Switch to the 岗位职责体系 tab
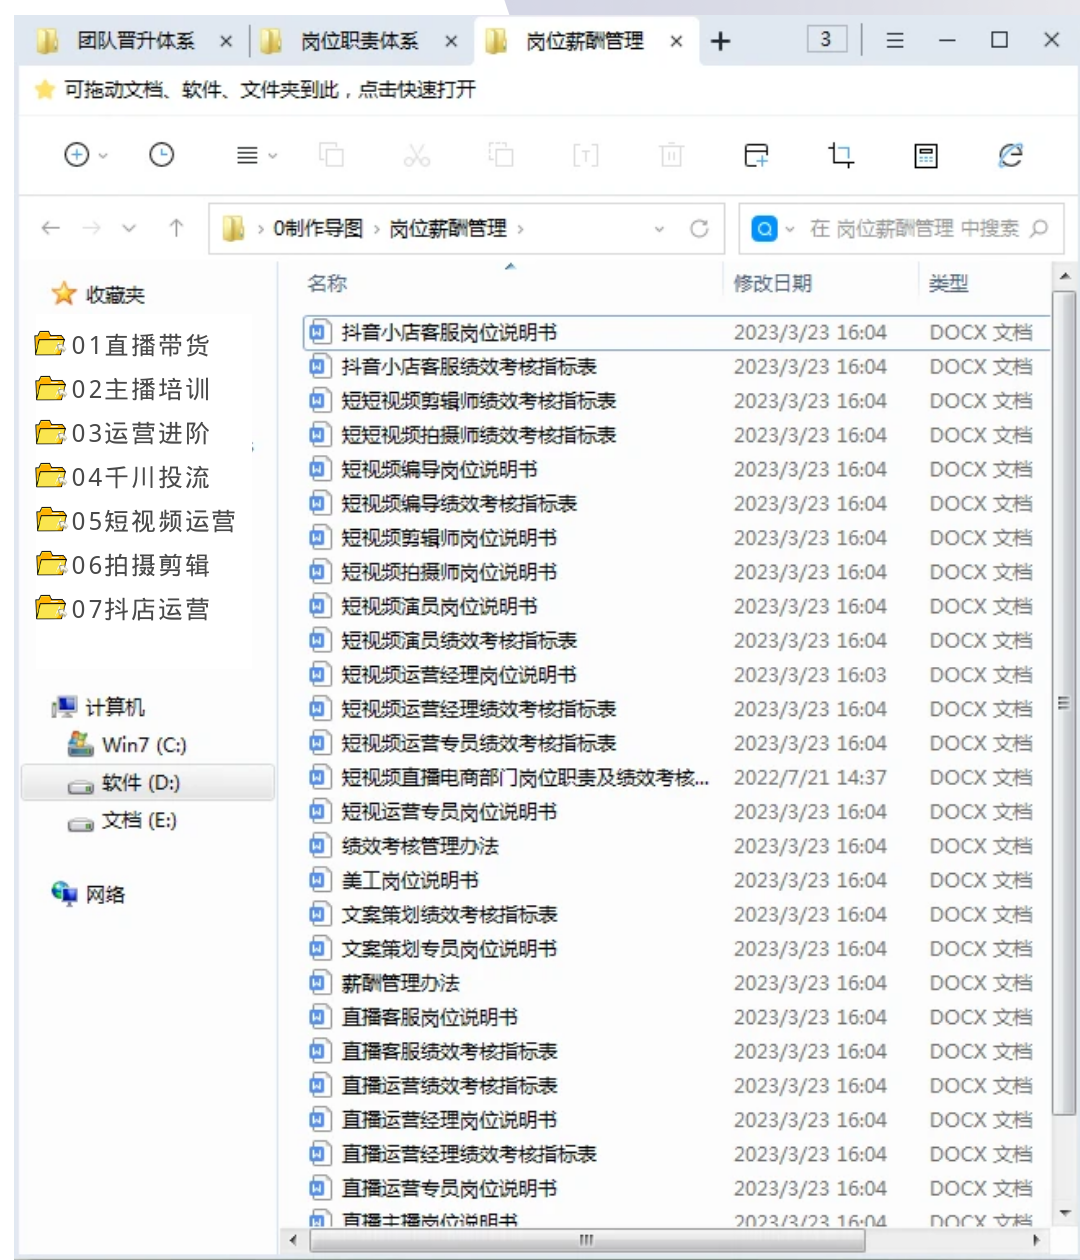The width and height of the screenshot is (1080, 1260). tap(359, 41)
